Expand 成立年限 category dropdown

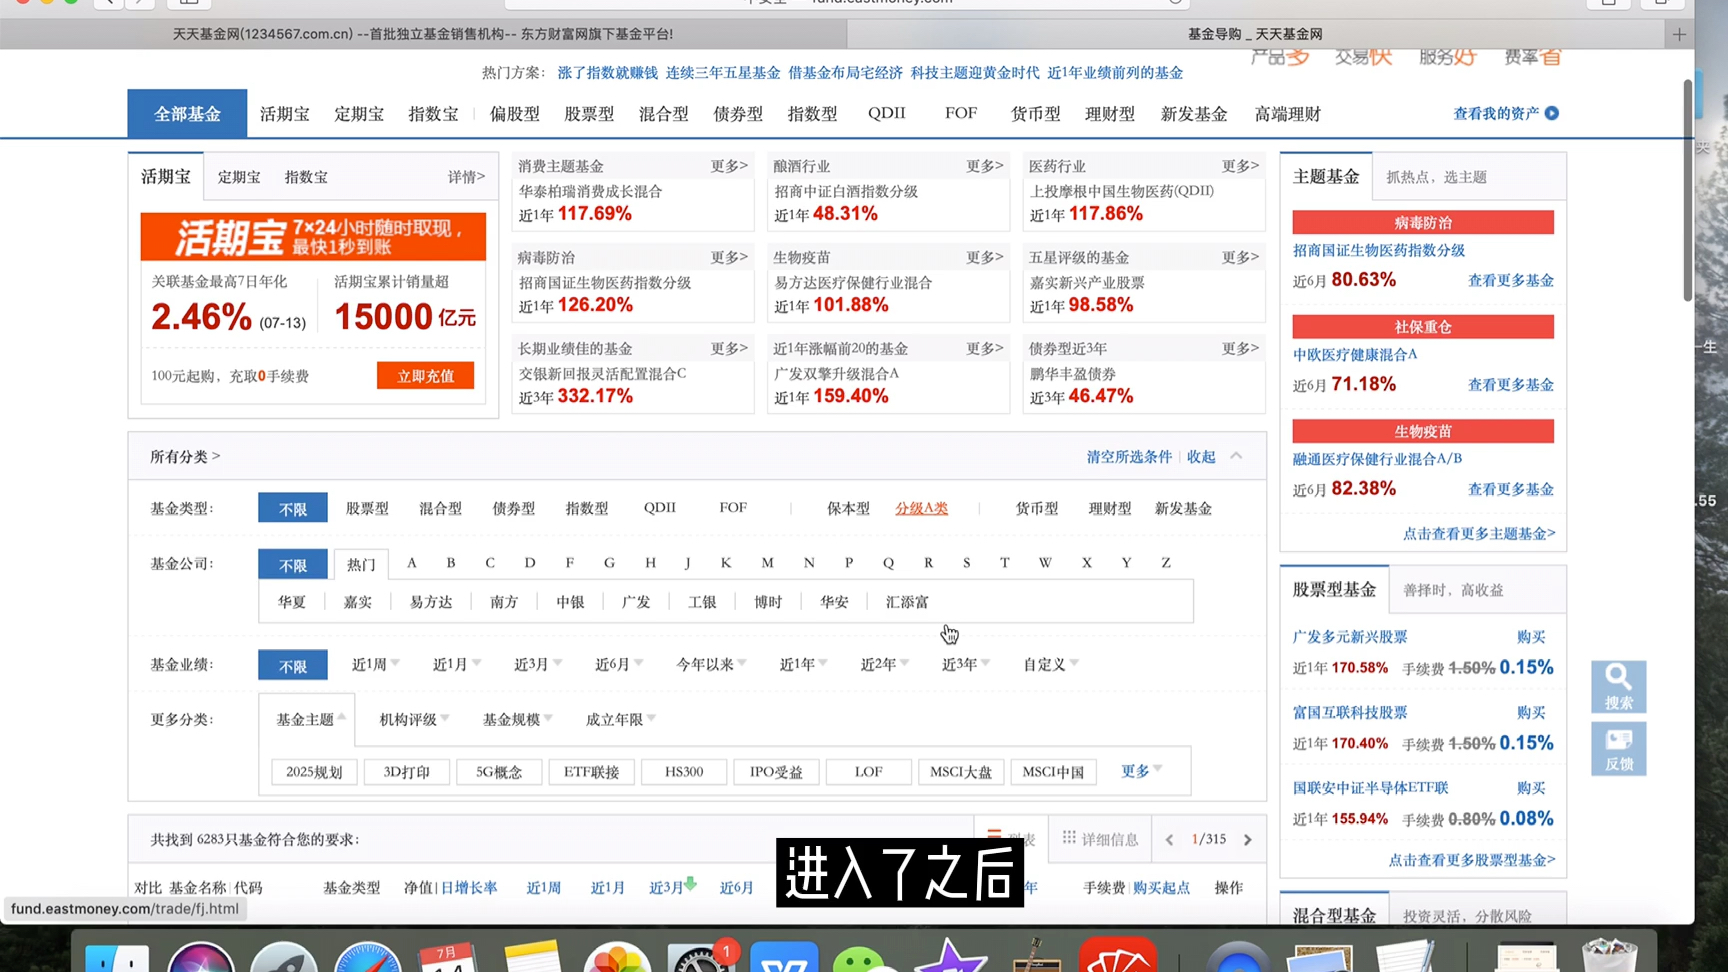click(621, 719)
